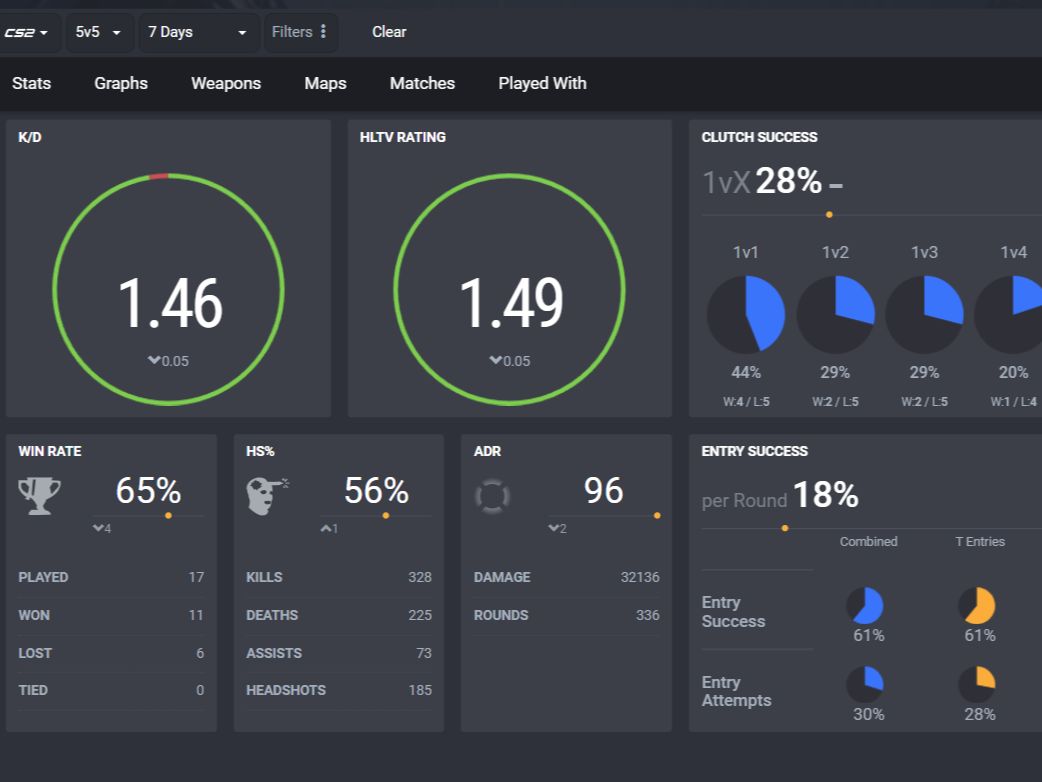1042x782 pixels.
Task: Click the 1v1 clutch pie chart
Action: click(746, 314)
